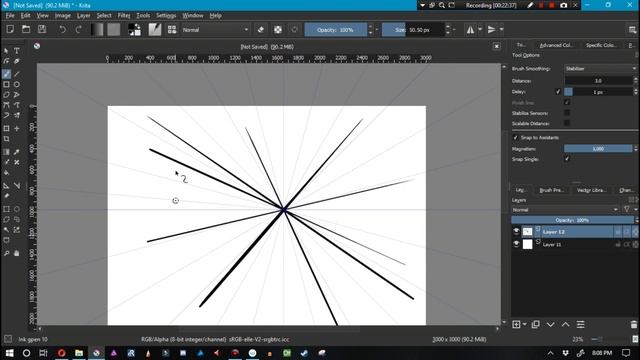Toggle Stabilize Sensors checkbox
640x360 pixels.
(567, 113)
